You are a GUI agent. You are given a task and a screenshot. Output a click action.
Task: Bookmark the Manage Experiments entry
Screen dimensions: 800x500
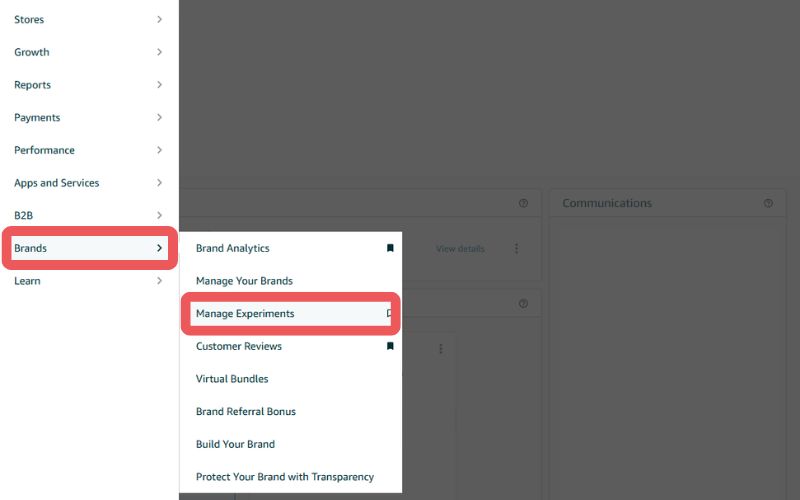(389, 313)
